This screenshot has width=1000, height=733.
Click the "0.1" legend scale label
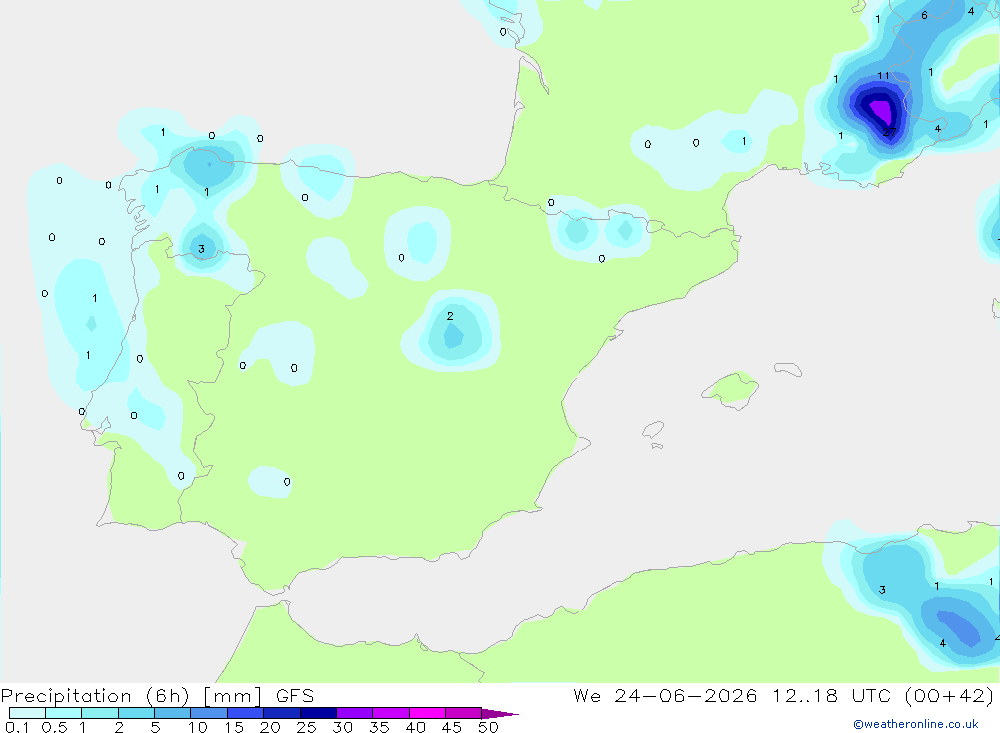click(17, 727)
